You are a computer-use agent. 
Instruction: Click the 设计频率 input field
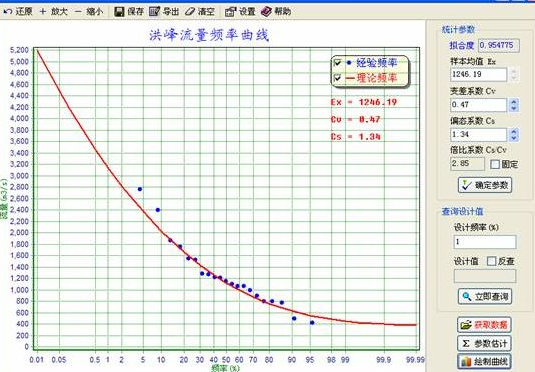(x=485, y=242)
